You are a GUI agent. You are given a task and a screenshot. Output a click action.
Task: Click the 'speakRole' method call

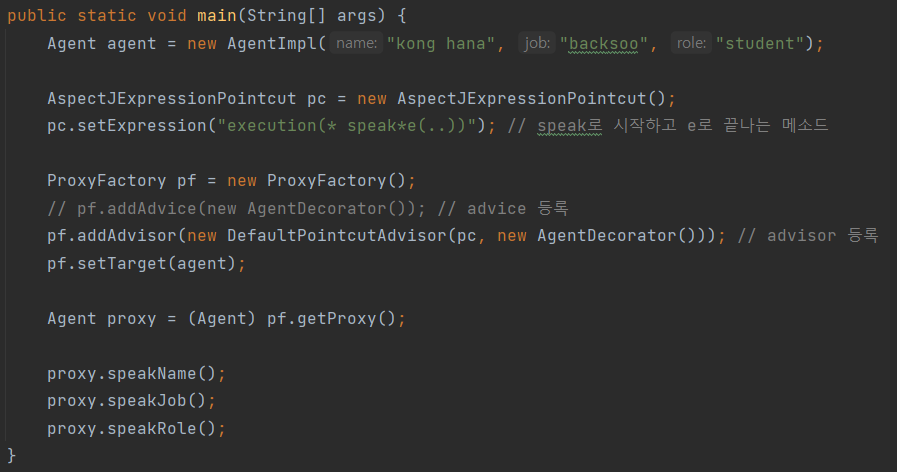[152, 429]
